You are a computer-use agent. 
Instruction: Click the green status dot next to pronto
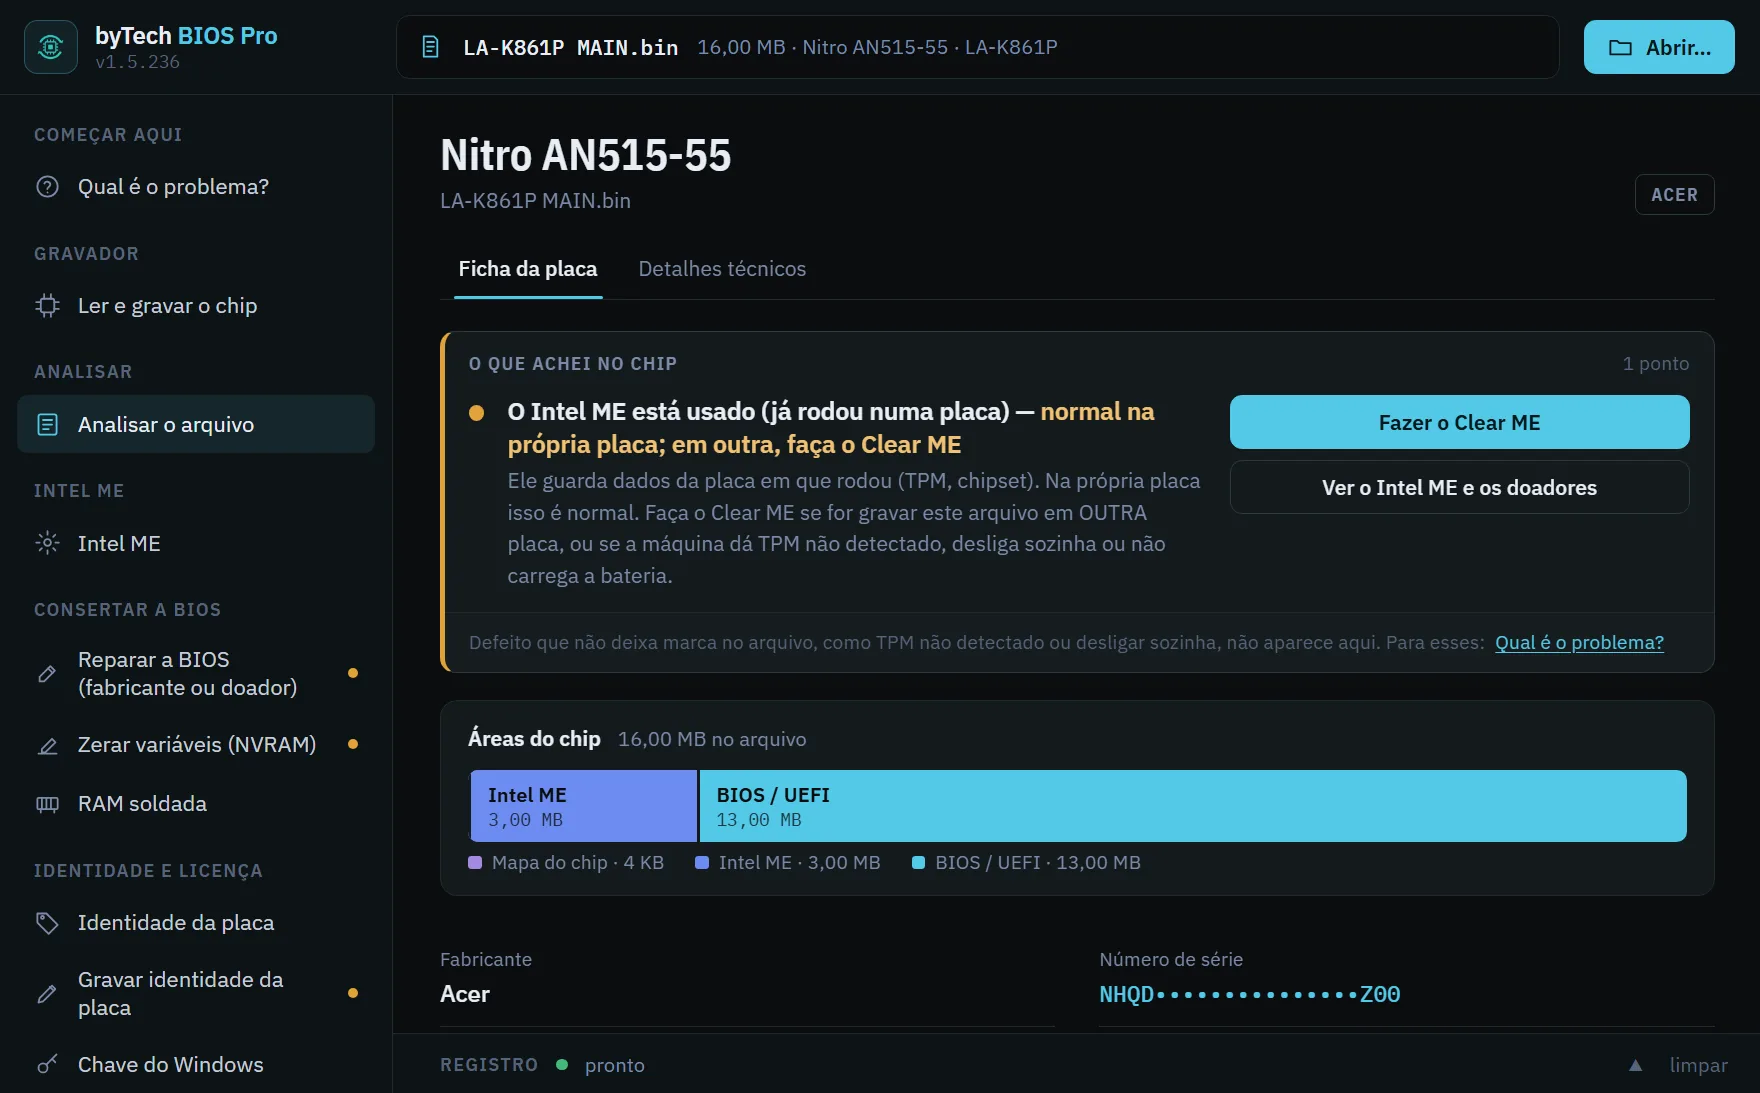tap(562, 1065)
